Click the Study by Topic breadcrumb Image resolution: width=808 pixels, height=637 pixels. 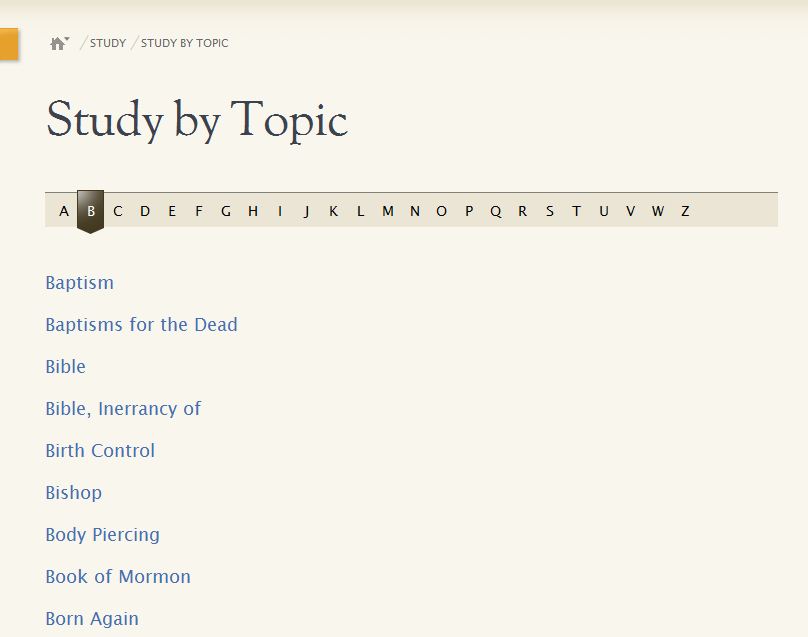click(184, 43)
